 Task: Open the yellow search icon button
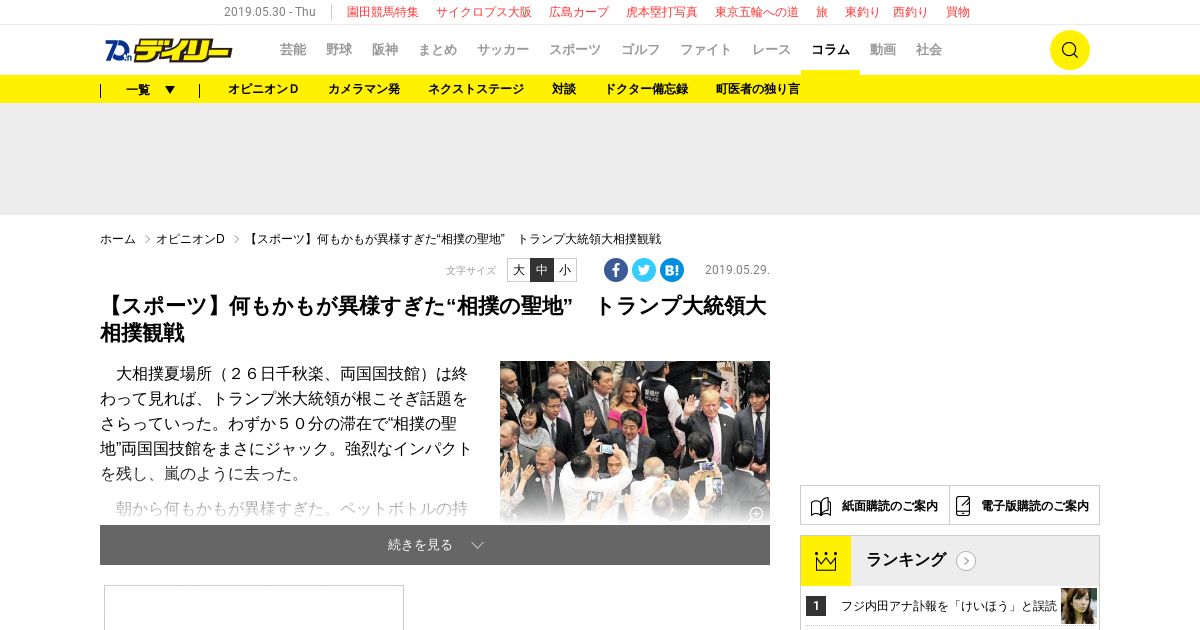pos(1069,50)
